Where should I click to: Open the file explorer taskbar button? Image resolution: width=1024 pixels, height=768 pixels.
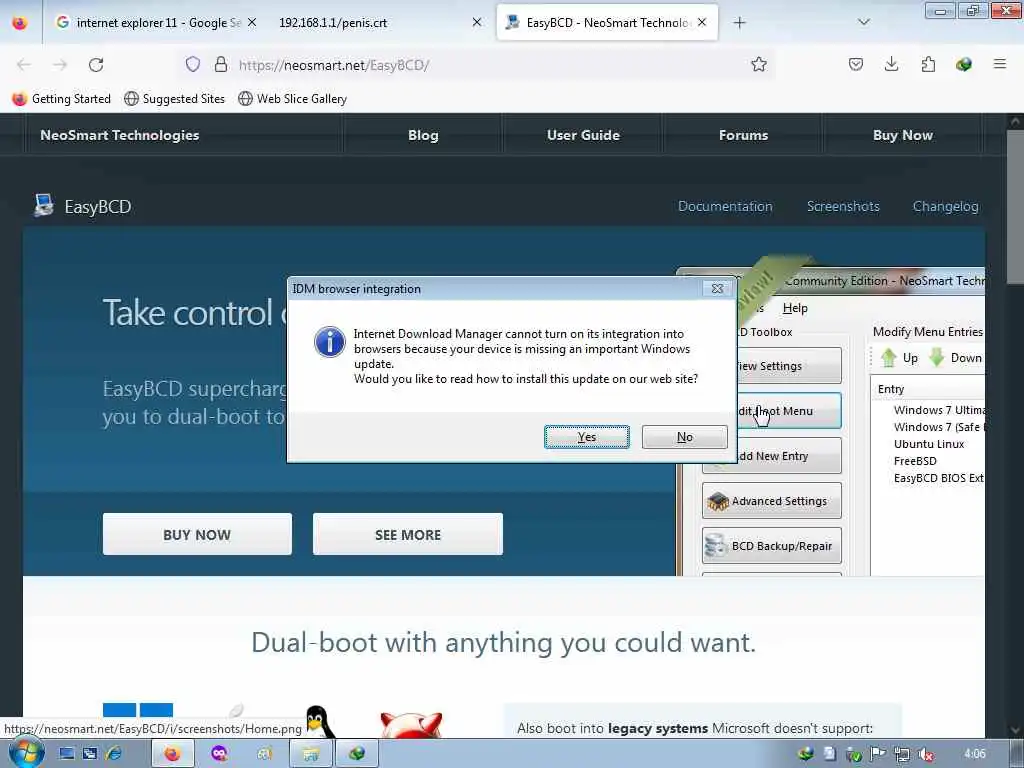[311, 754]
